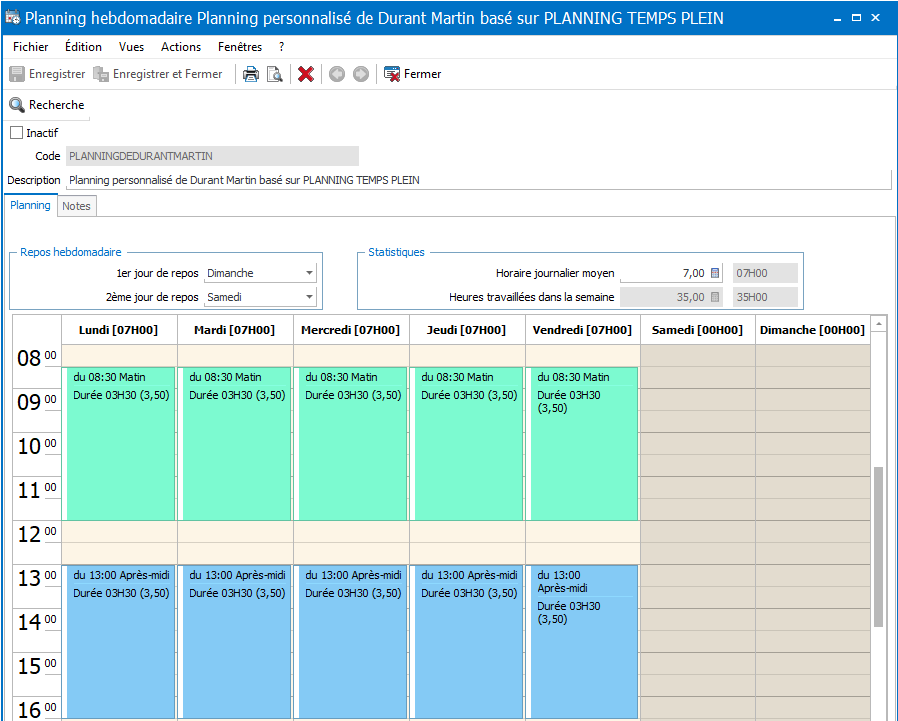Select Vendredi Matin shift block
898x721 pixels.
click(x=582, y=444)
